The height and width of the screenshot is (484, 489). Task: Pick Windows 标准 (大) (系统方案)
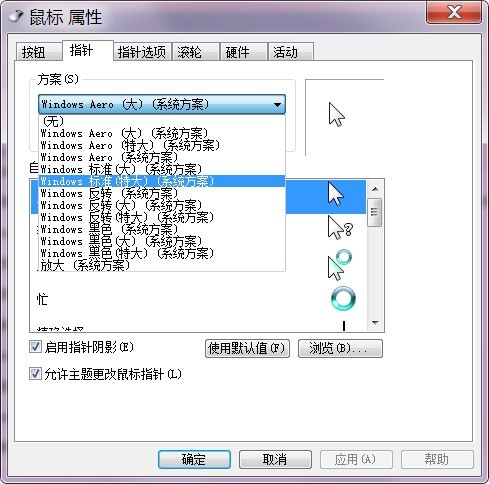click(x=162, y=169)
